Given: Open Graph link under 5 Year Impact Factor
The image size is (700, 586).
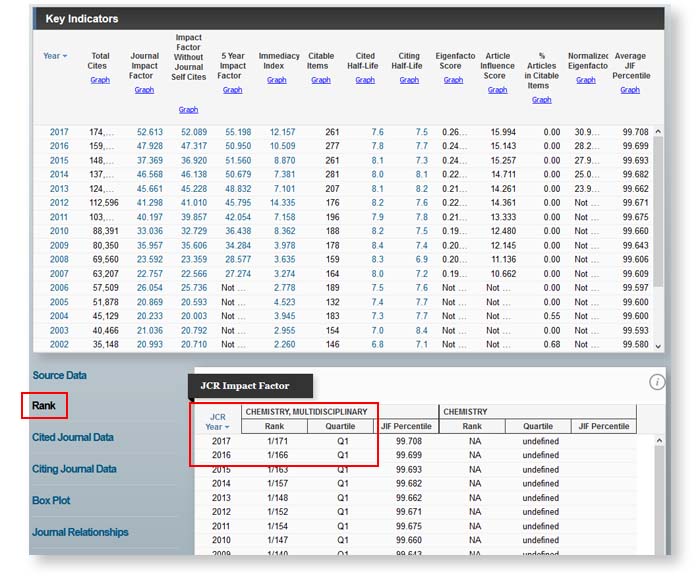Looking at the screenshot, I should 232,90.
